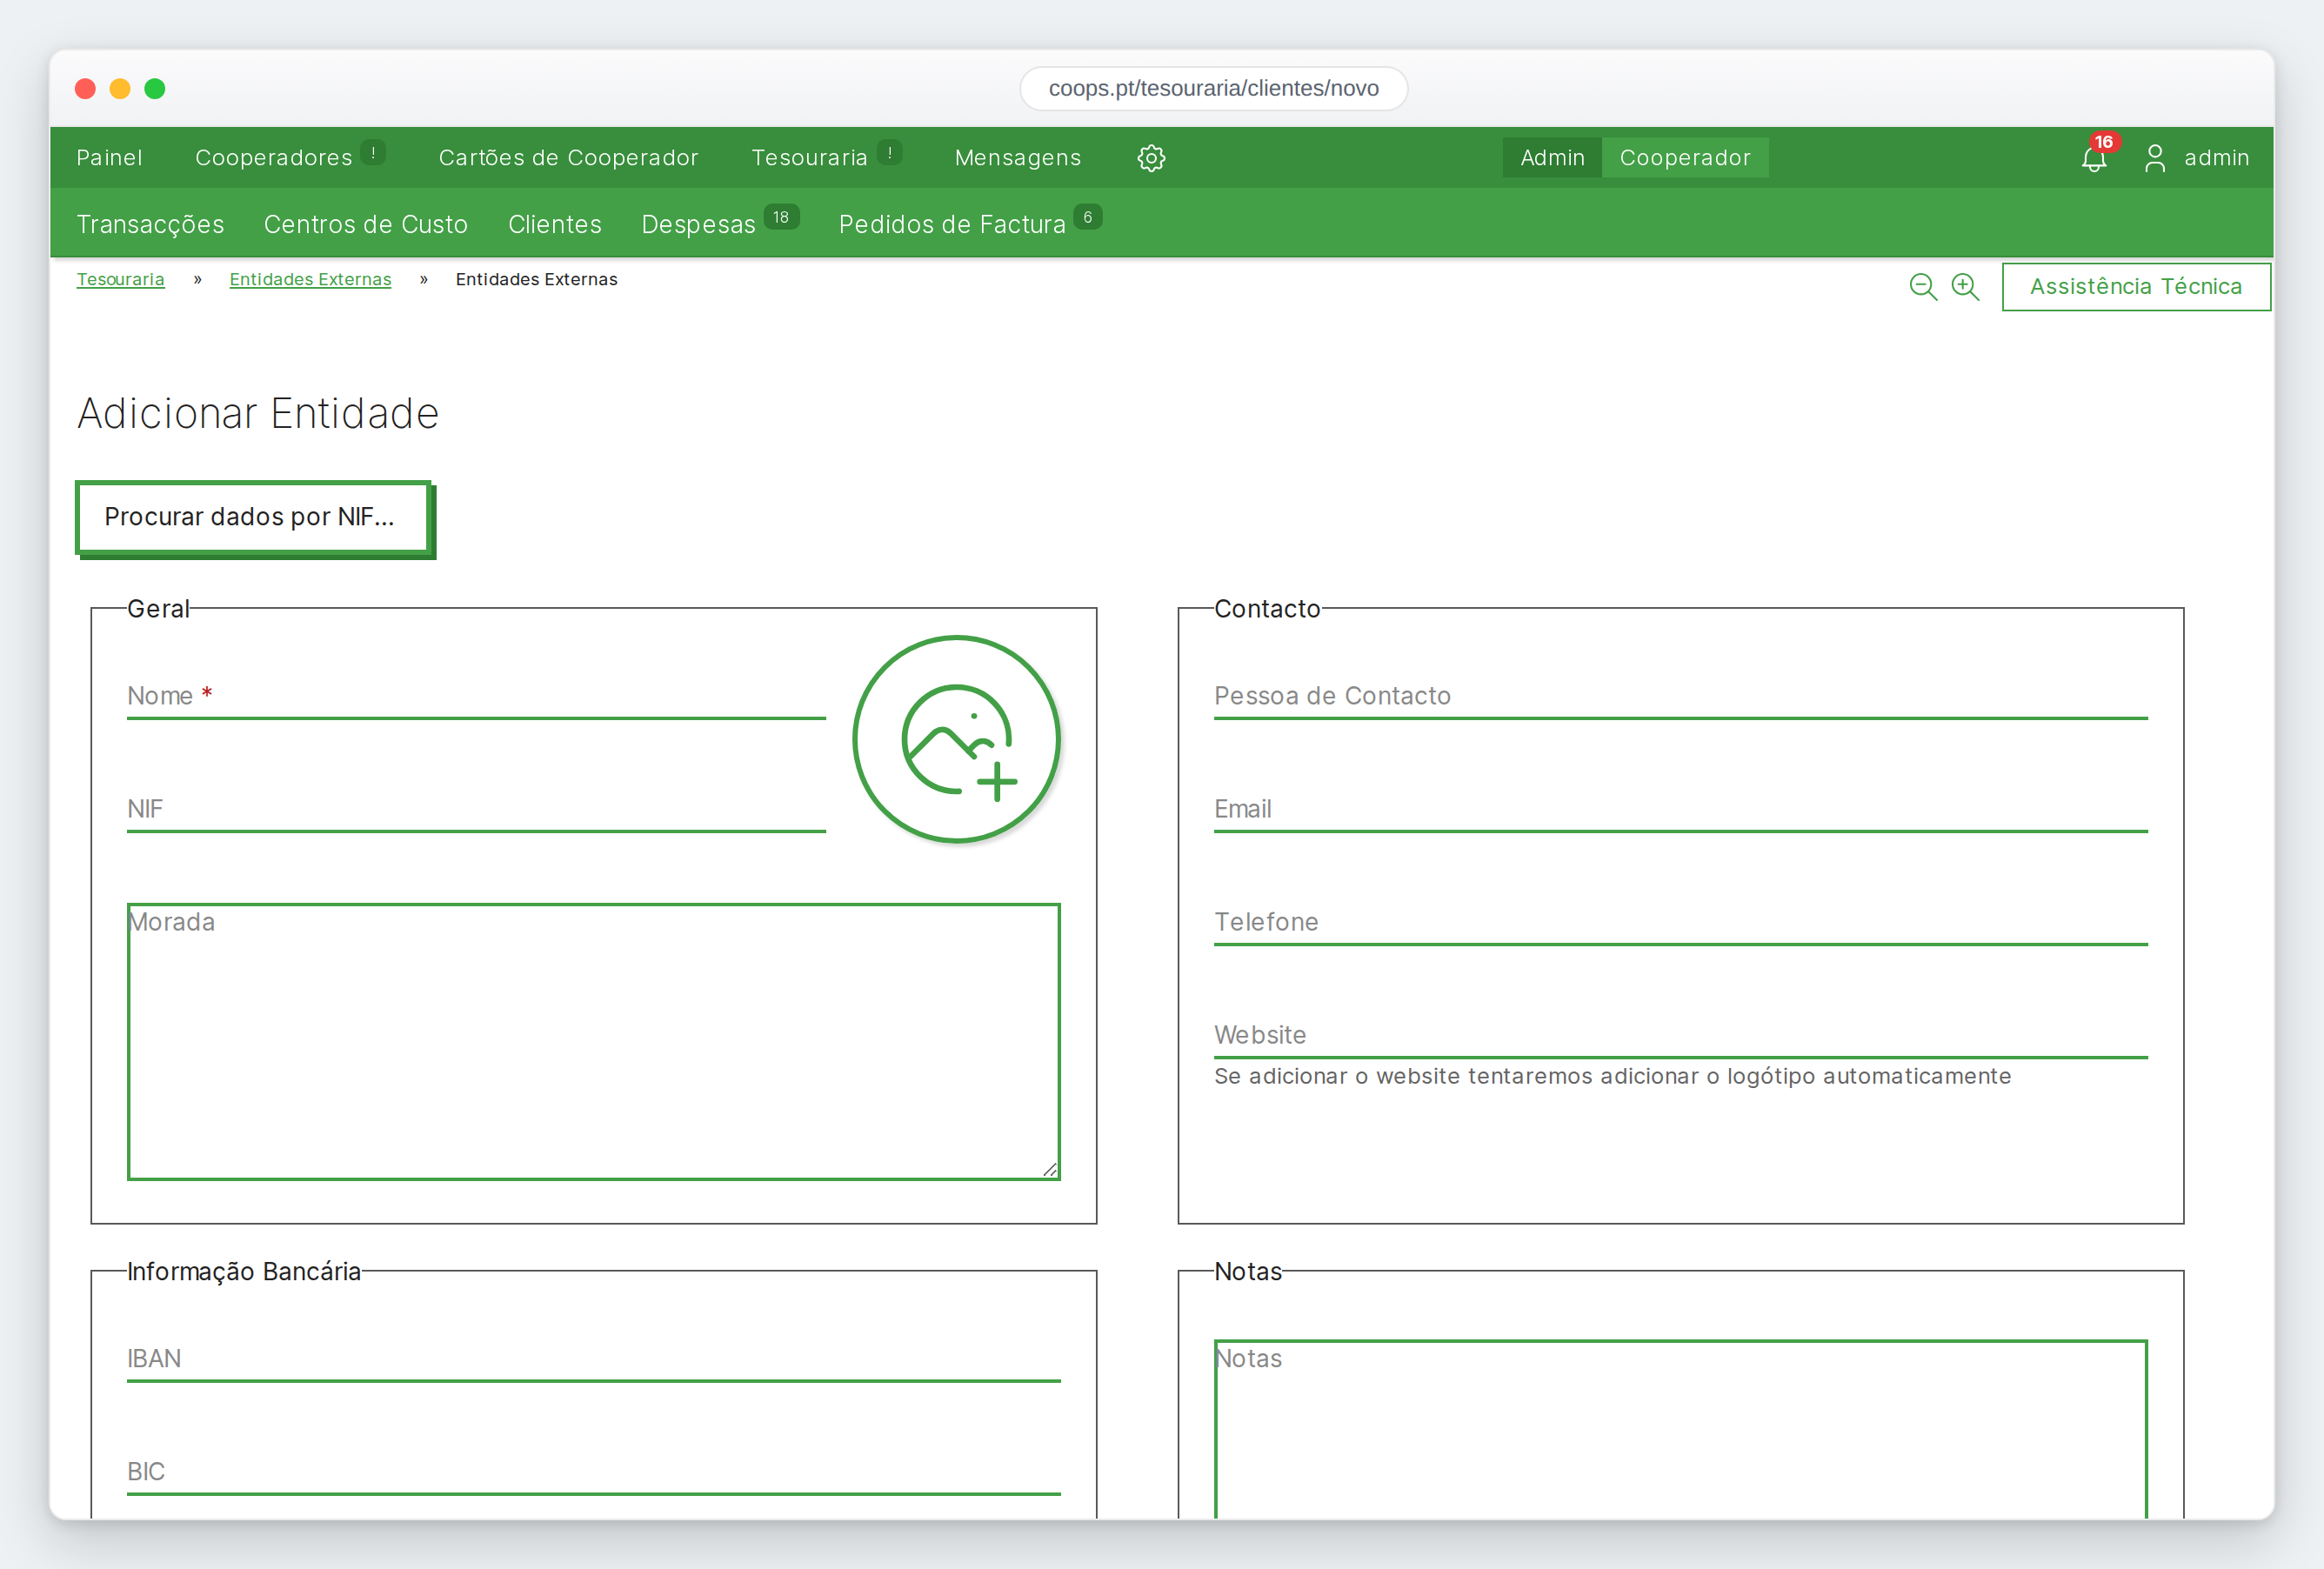Click the Adicionar Entidade heading
2324x1569 pixels.
(258, 414)
